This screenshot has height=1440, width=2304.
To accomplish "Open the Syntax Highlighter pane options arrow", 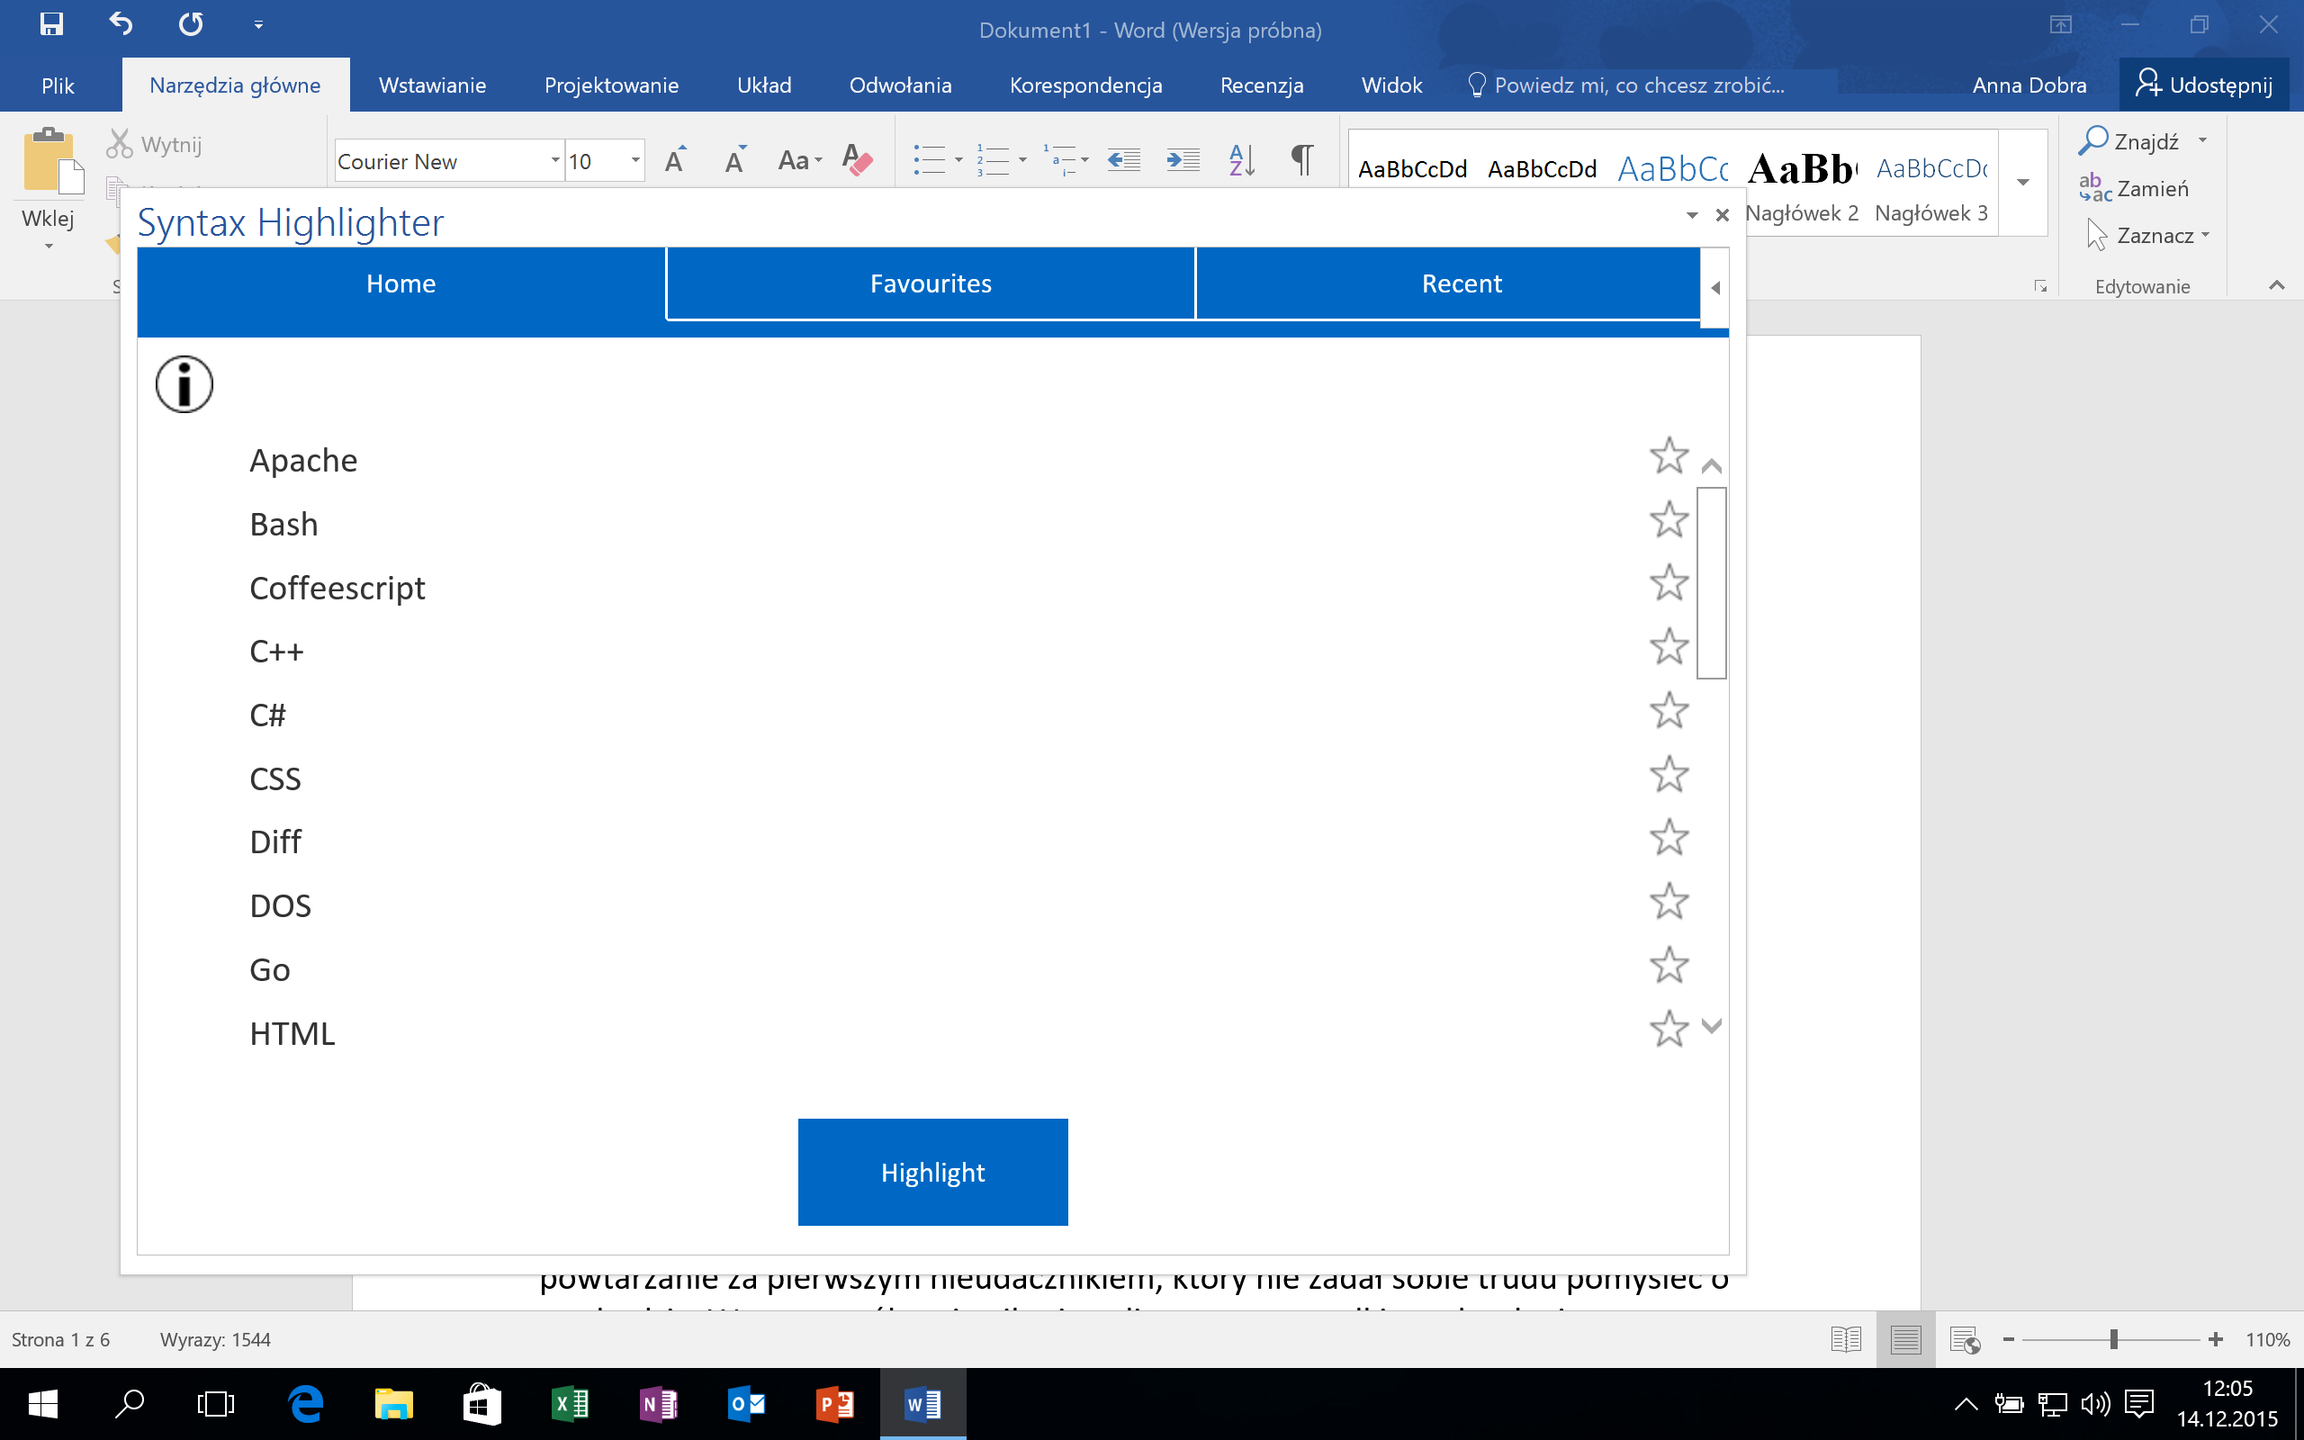I will click(x=1692, y=215).
